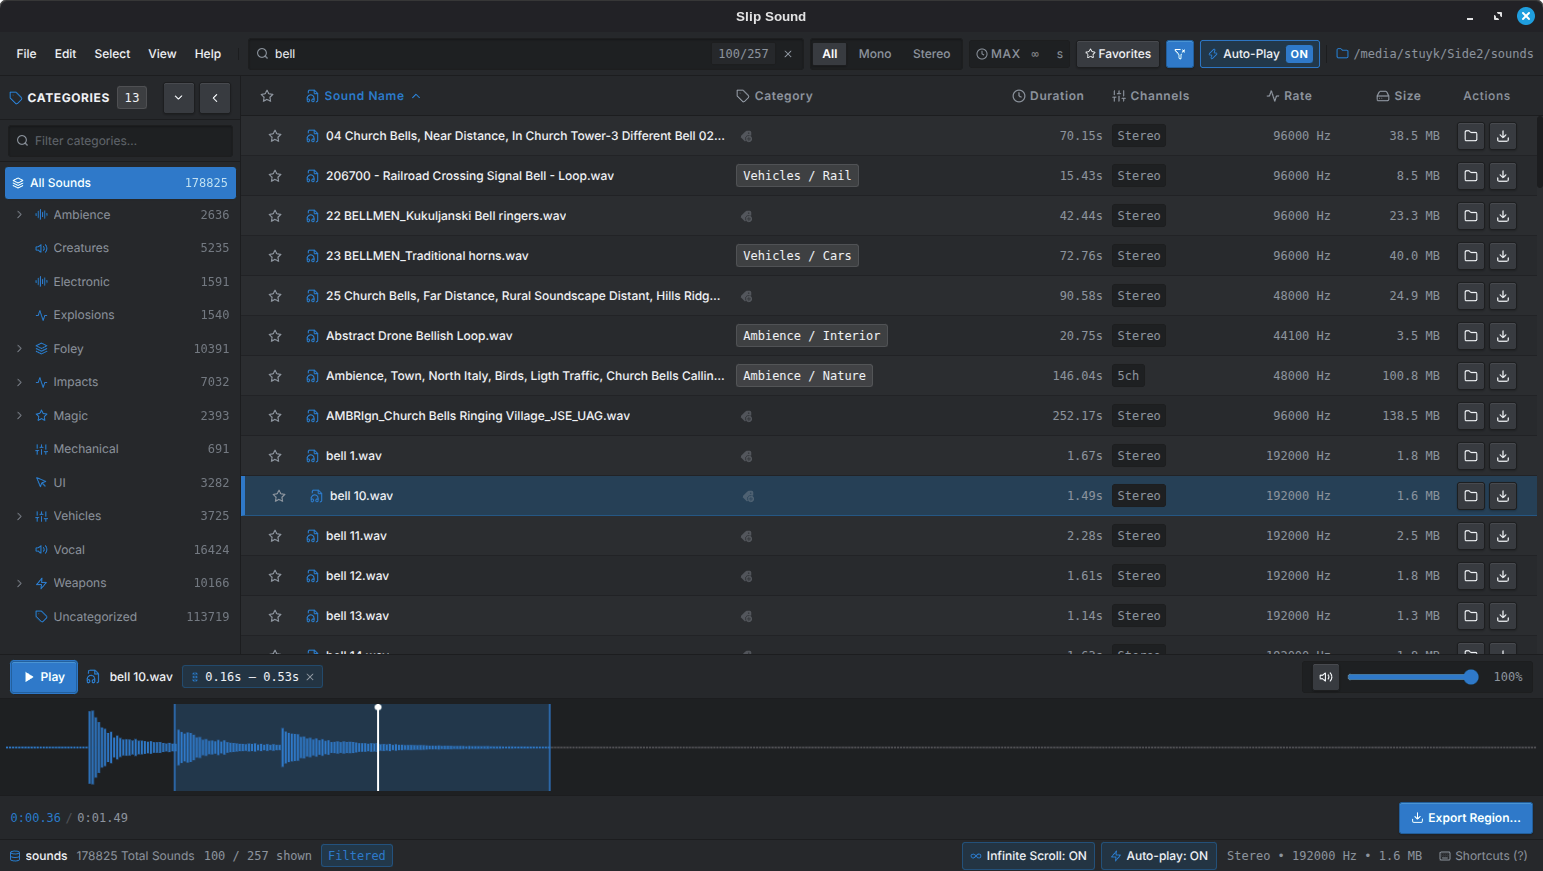Toggle Infinite Scroll in the status bar
This screenshot has height=871, width=1543.
1028,856
